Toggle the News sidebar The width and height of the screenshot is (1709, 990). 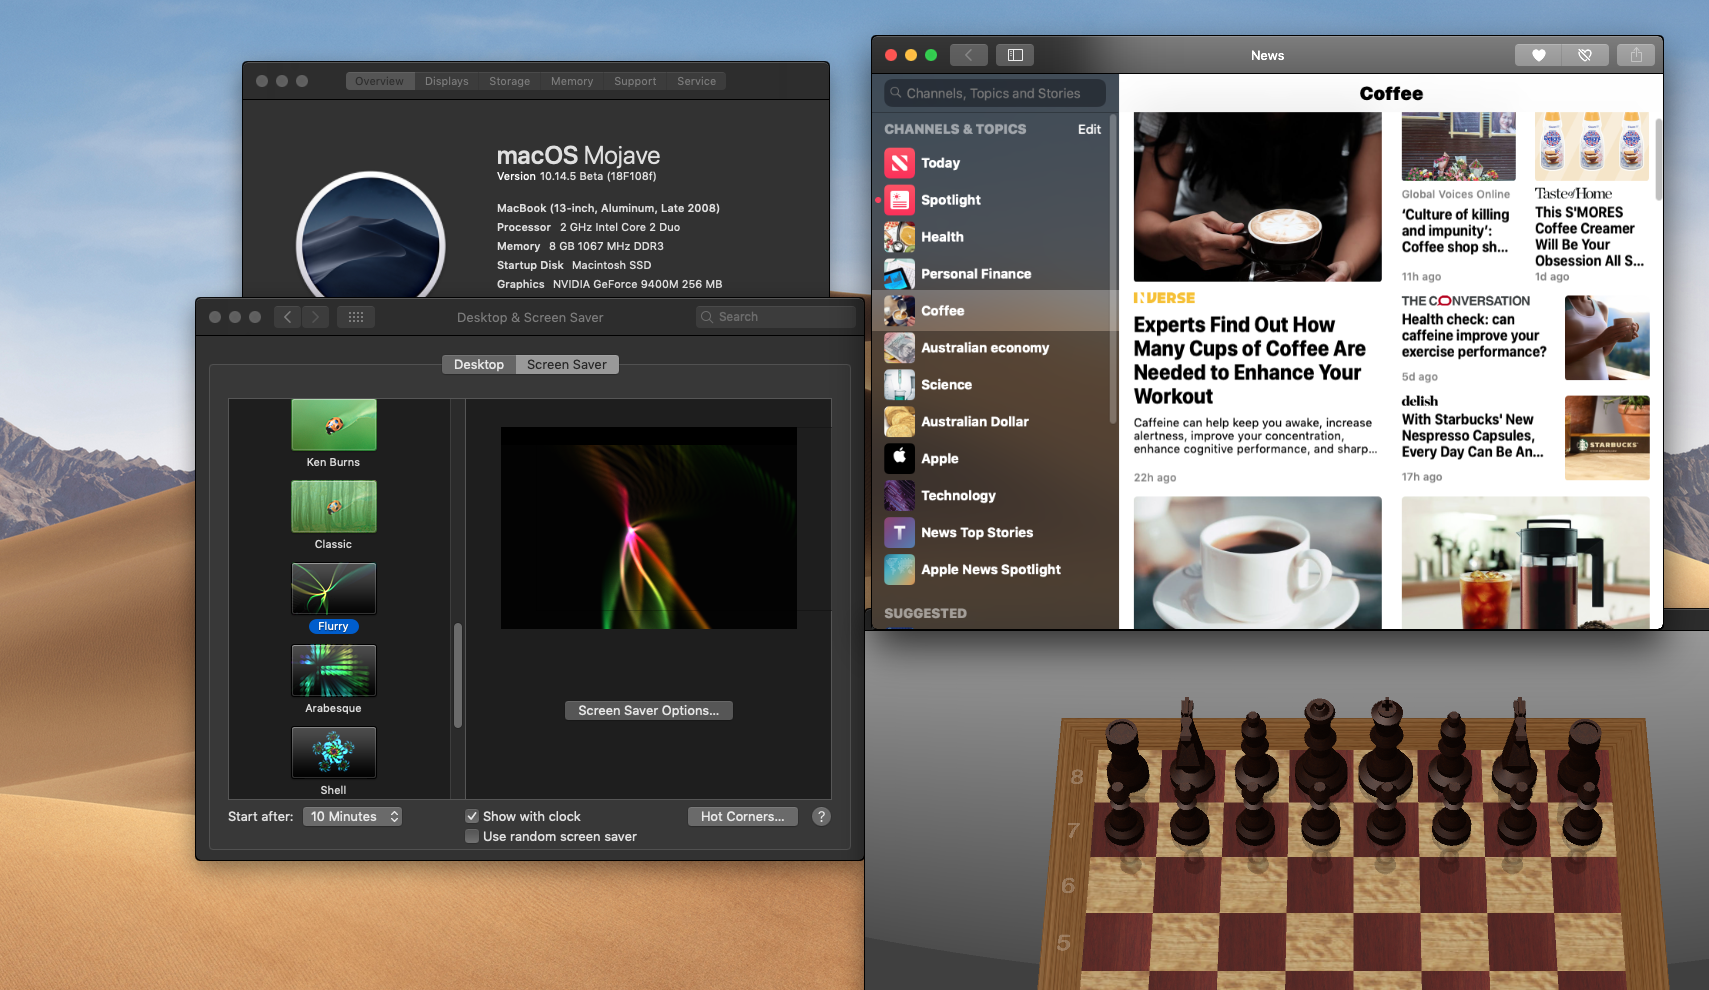pyautogui.click(x=1015, y=55)
